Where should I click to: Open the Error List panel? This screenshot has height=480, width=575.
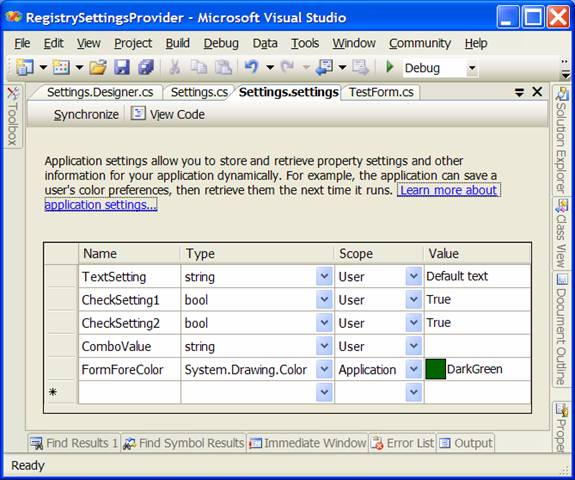402,443
